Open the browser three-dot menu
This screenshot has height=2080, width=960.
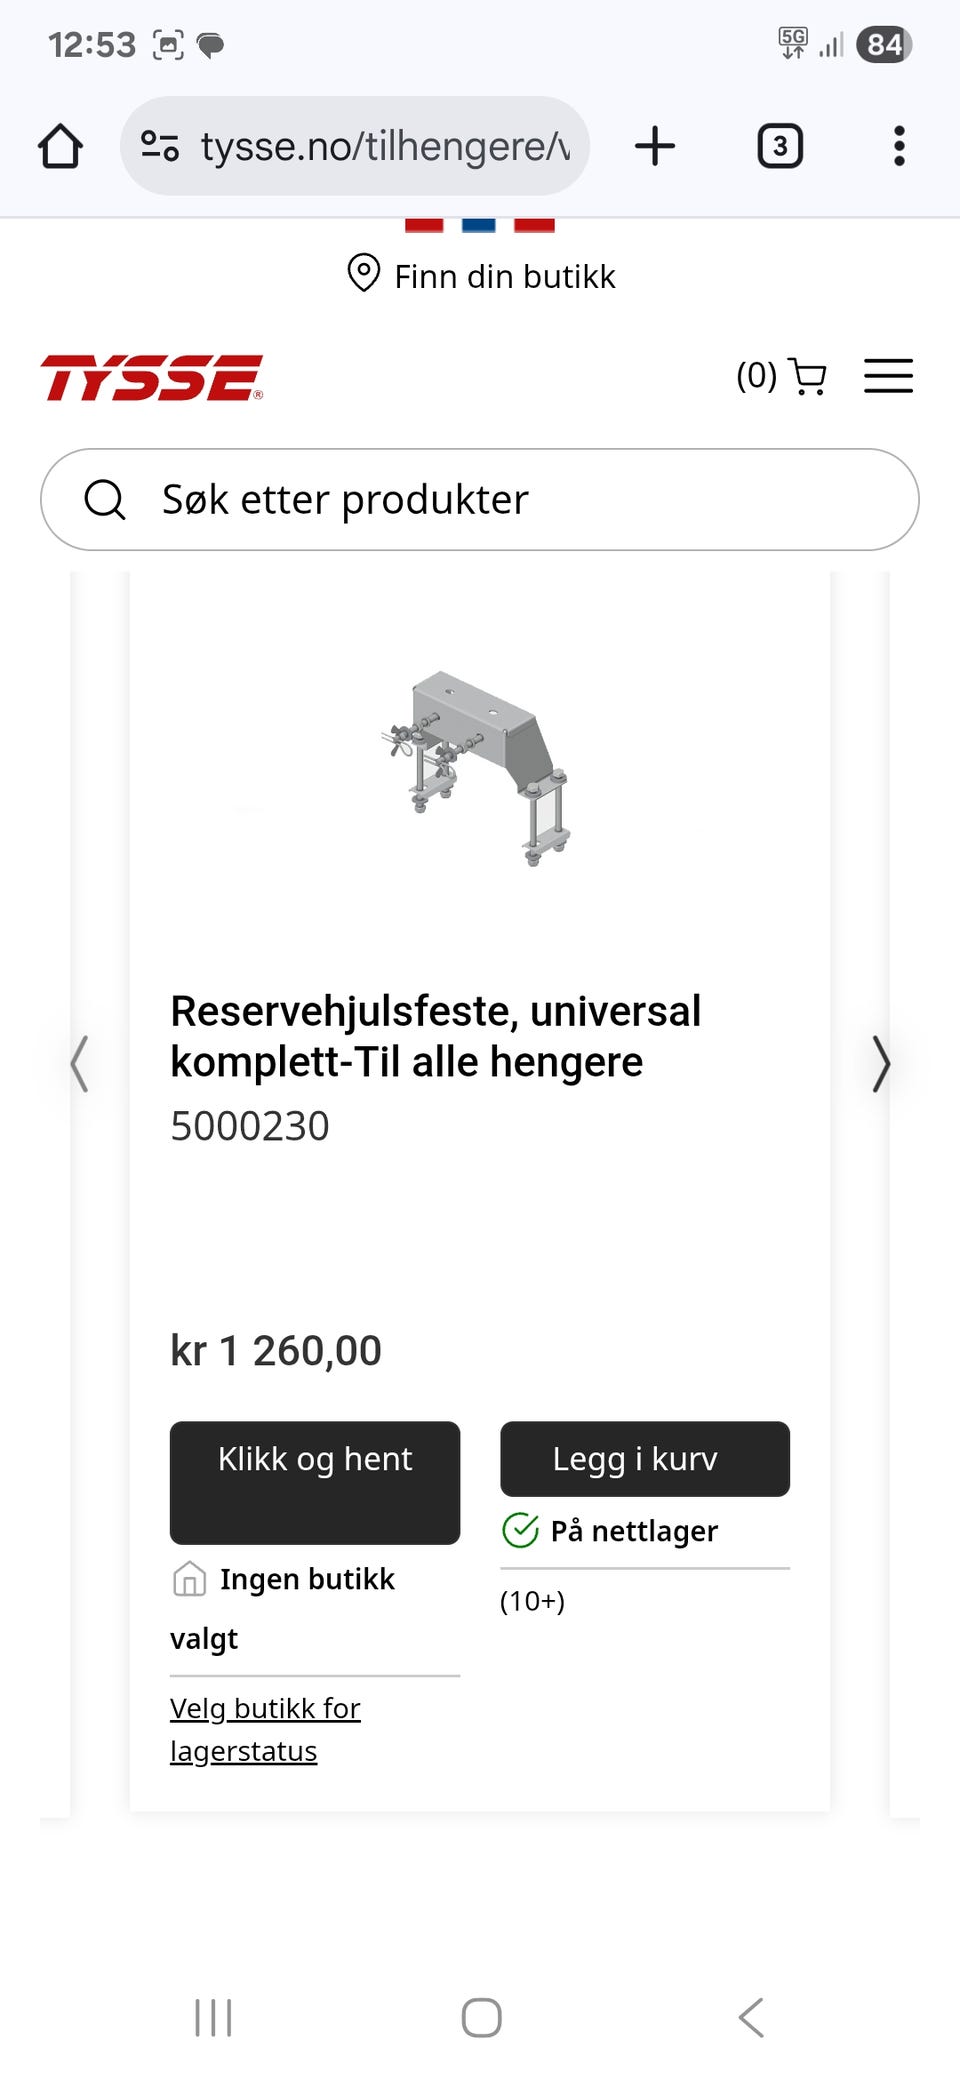point(899,146)
